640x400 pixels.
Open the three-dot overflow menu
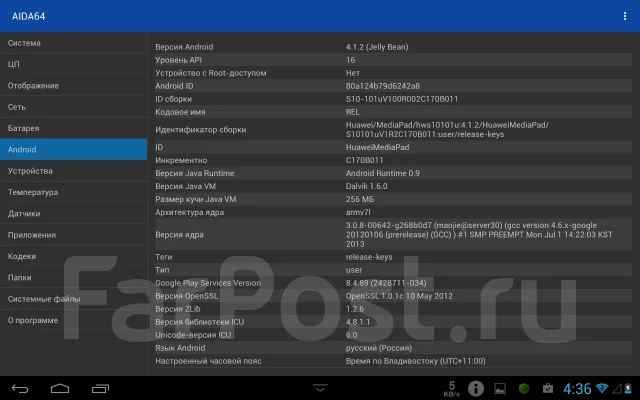624,16
